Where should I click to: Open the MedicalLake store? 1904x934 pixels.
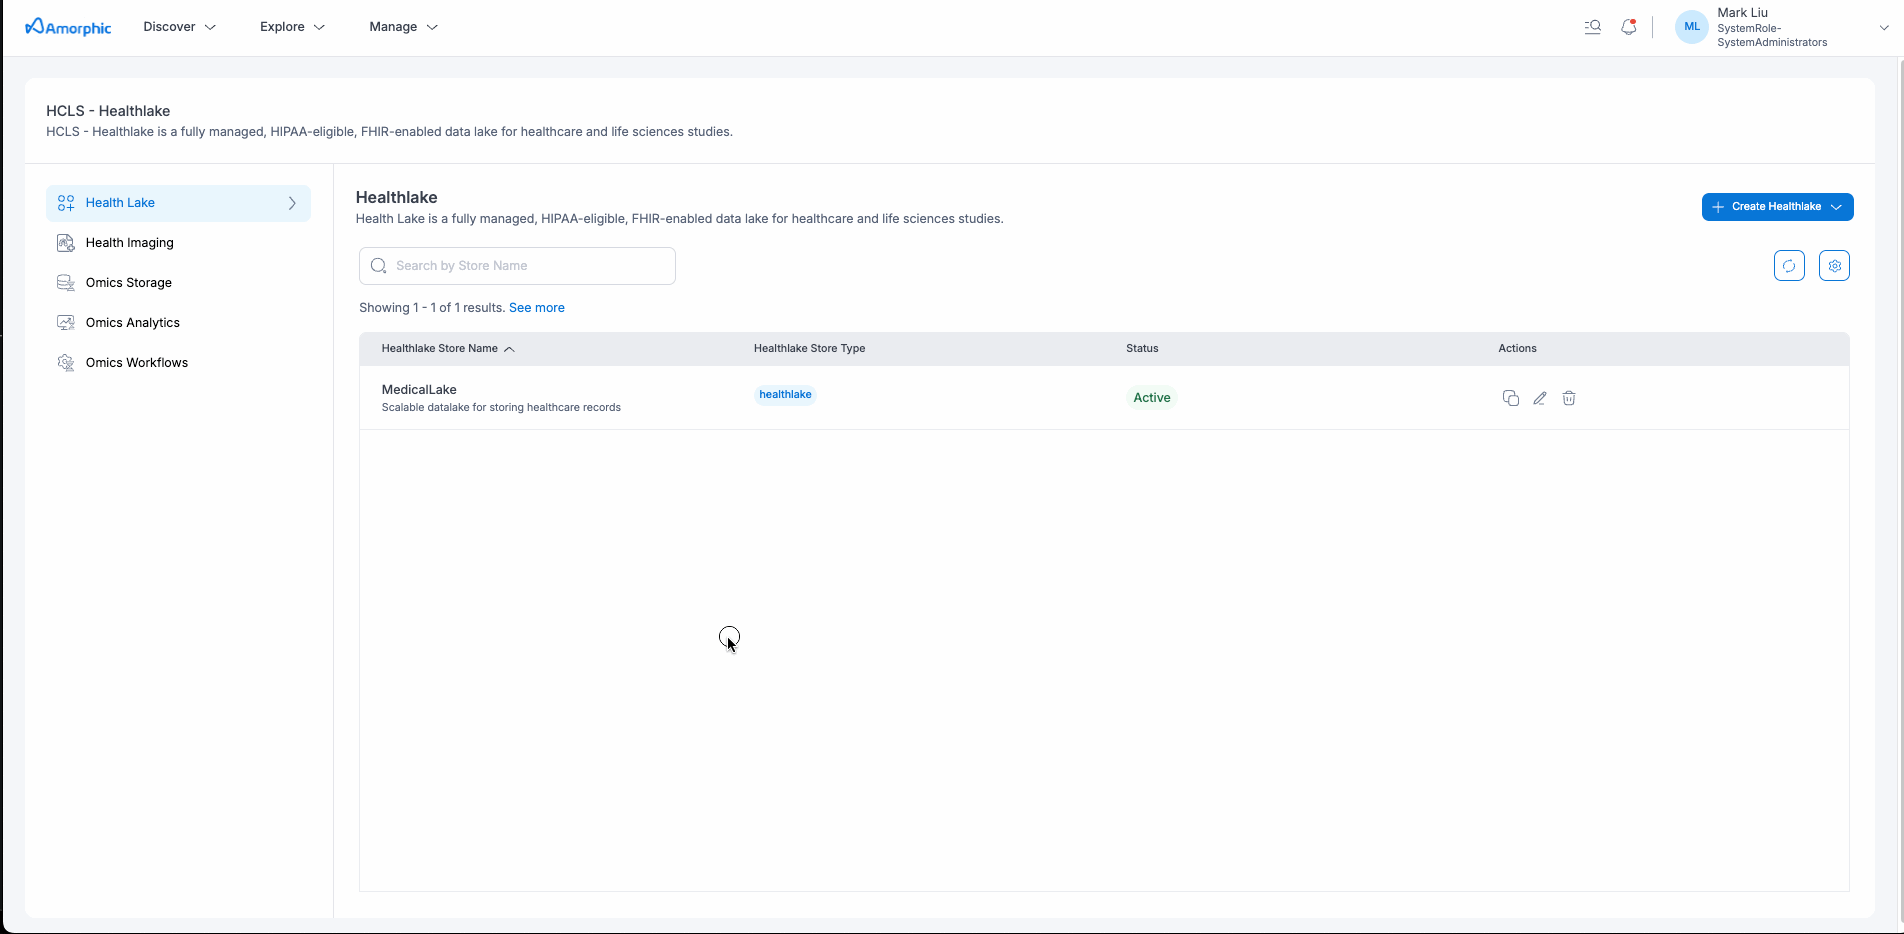[x=419, y=390]
